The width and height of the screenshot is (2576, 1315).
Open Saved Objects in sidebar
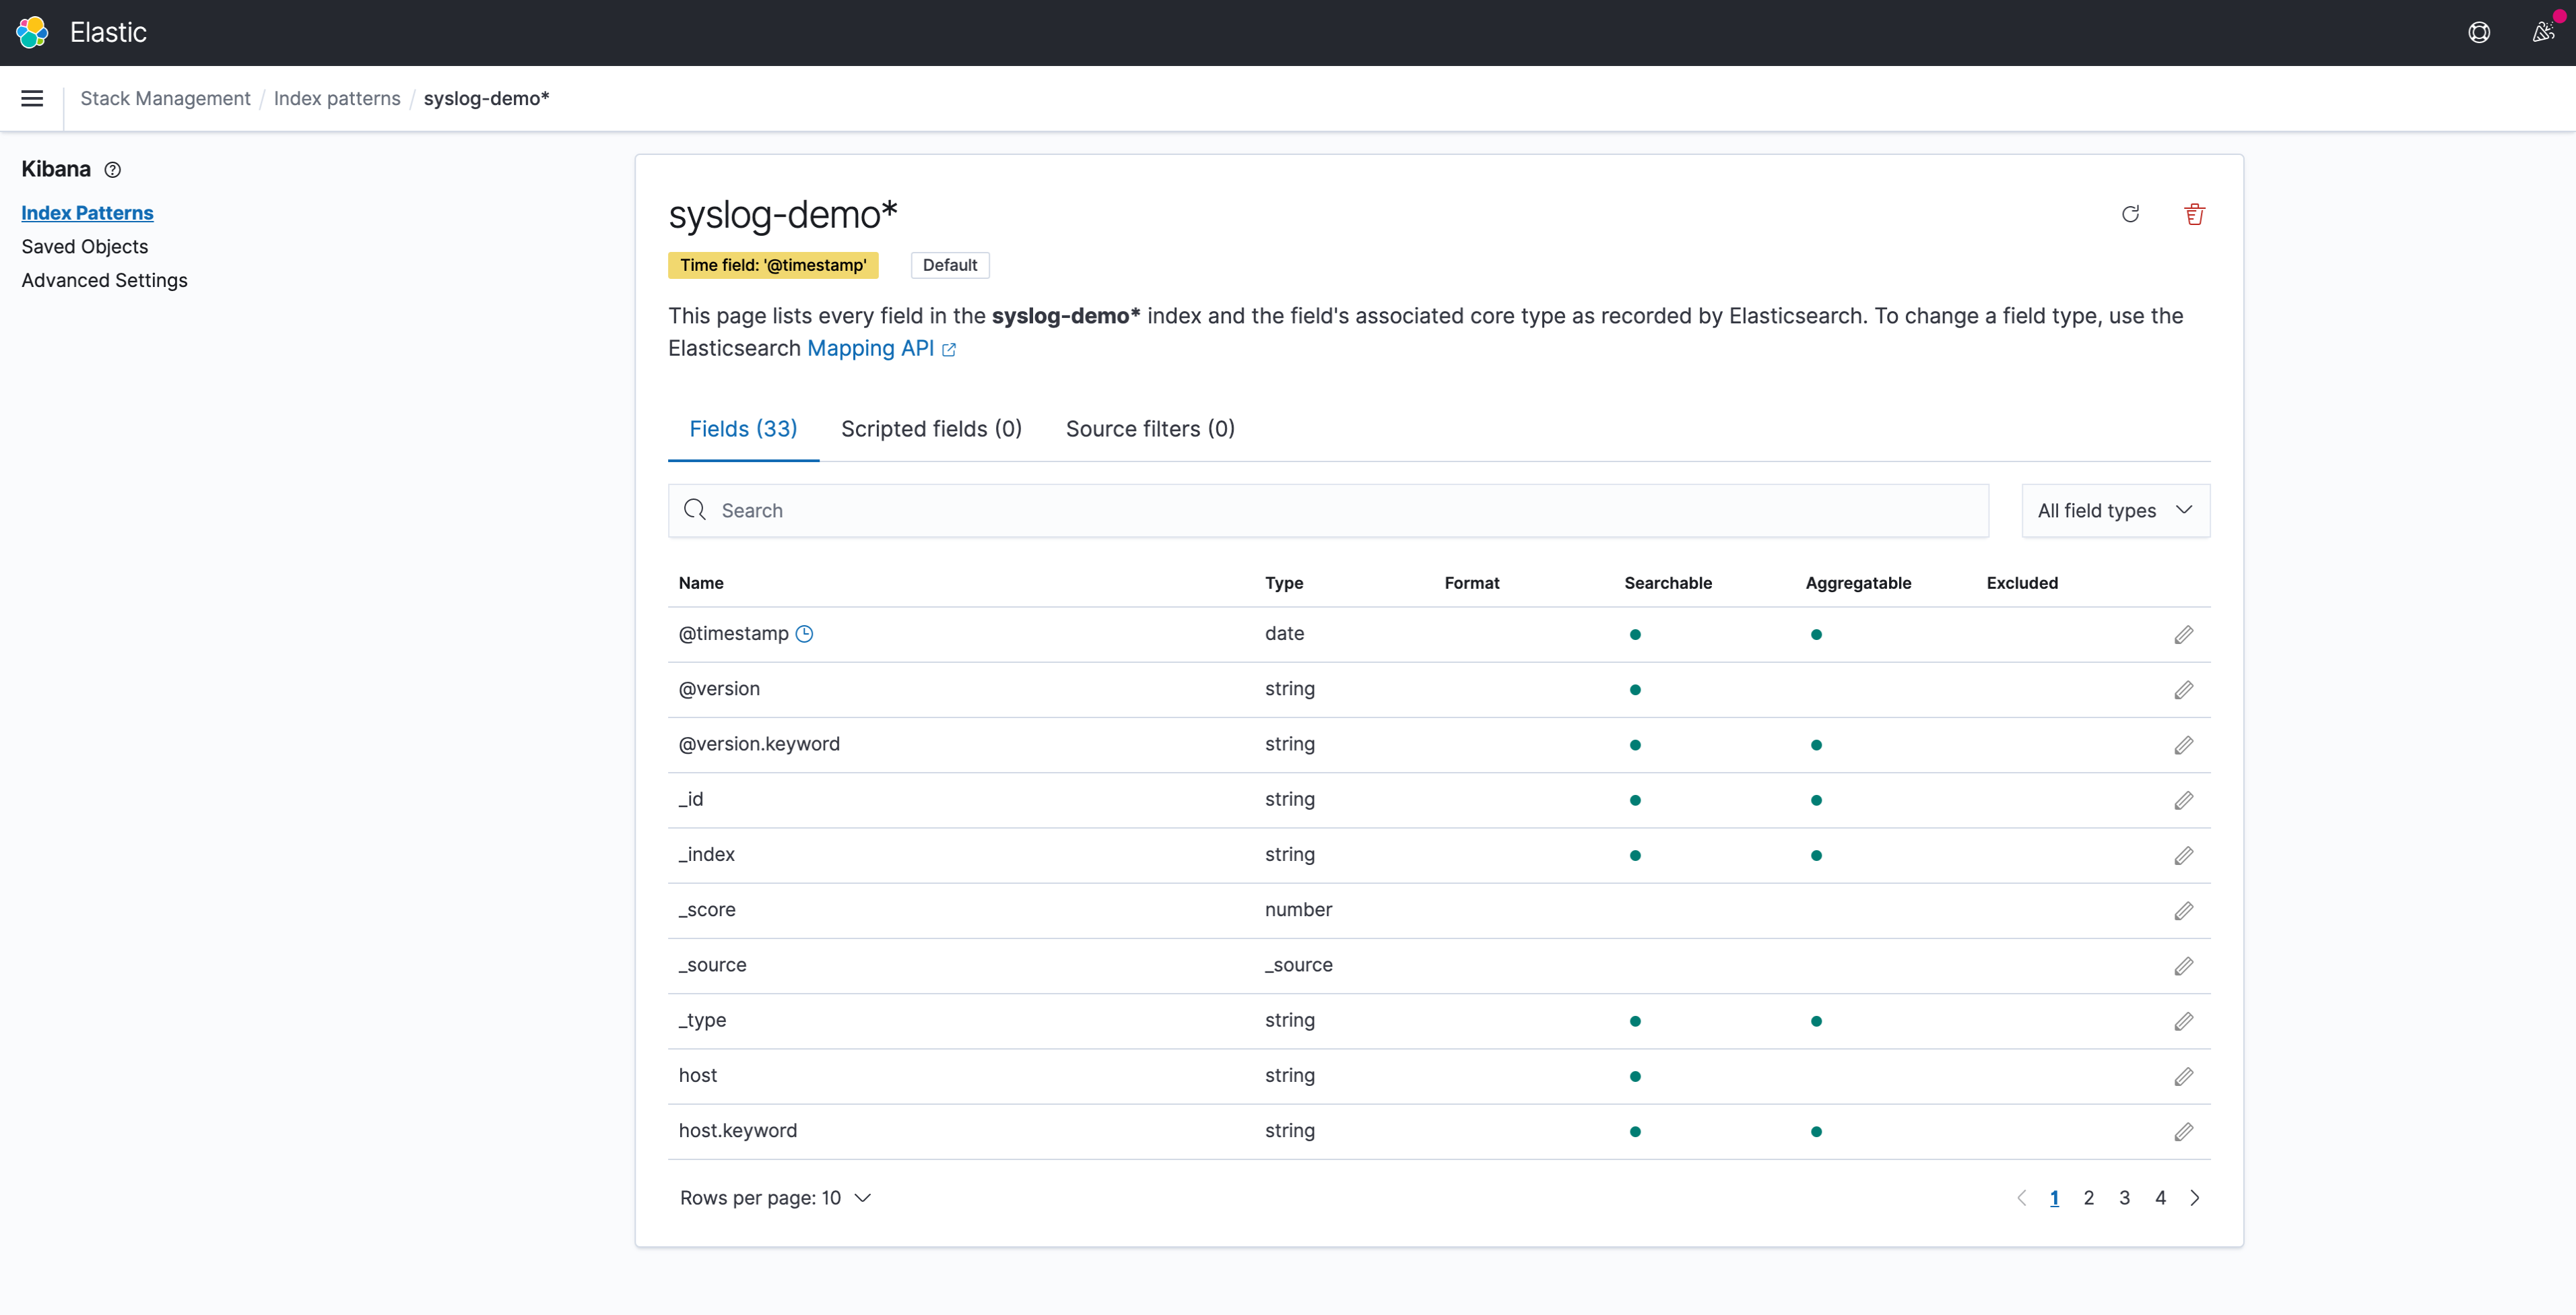(x=85, y=247)
